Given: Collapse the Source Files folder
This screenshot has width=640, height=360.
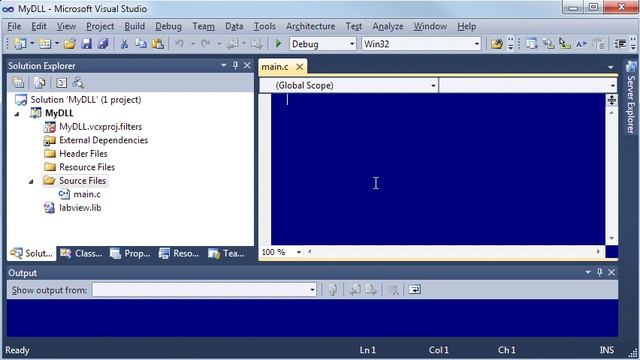Looking at the screenshot, I should (x=31, y=181).
